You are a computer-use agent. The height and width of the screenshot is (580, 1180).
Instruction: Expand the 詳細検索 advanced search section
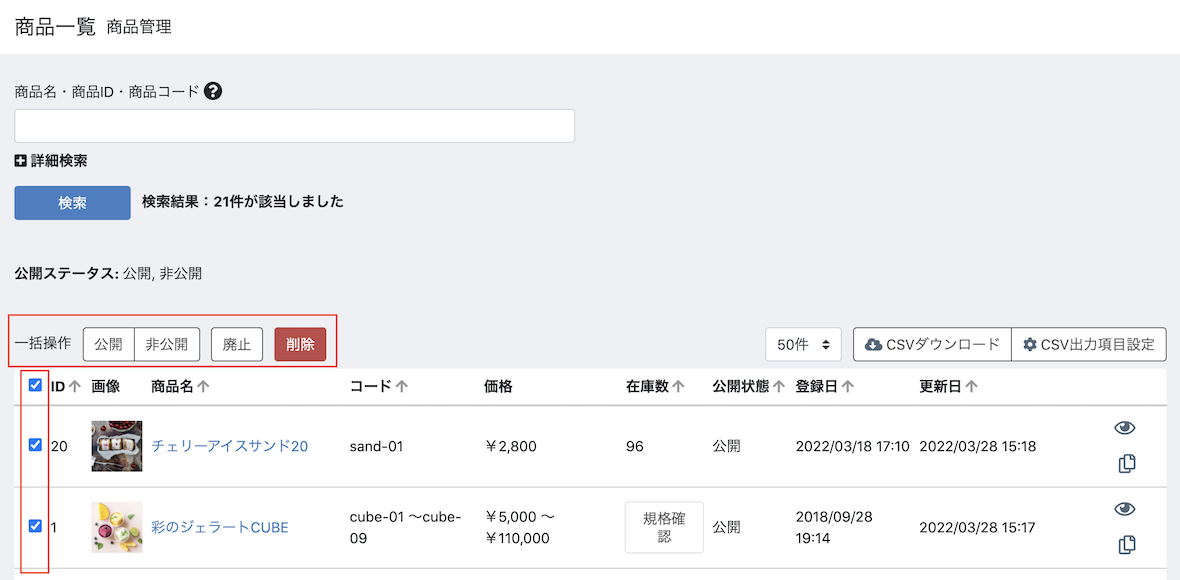pos(50,161)
